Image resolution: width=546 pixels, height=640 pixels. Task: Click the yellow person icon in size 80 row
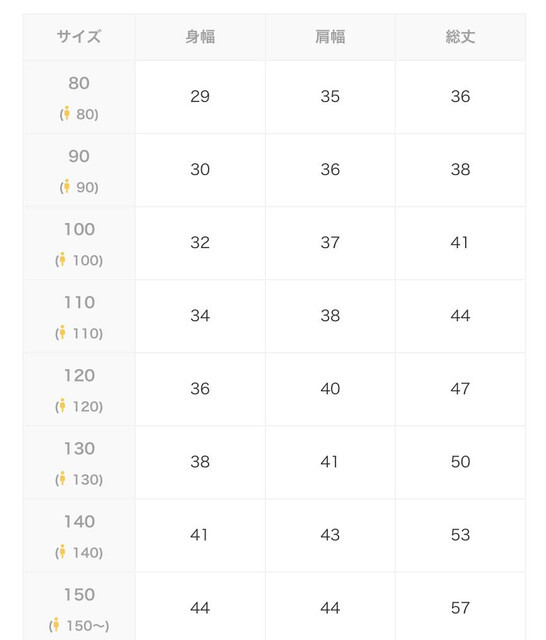pos(67,113)
